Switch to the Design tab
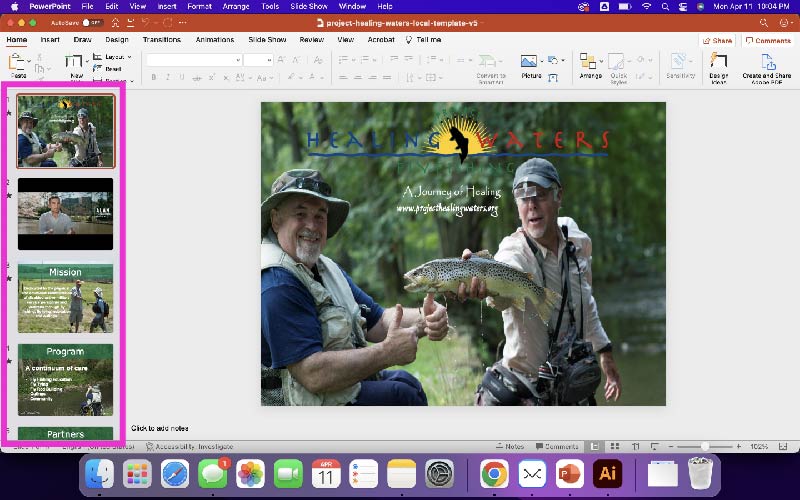Image resolution: width=800 pixels, height=500 pixels. (x=117, y=39)
